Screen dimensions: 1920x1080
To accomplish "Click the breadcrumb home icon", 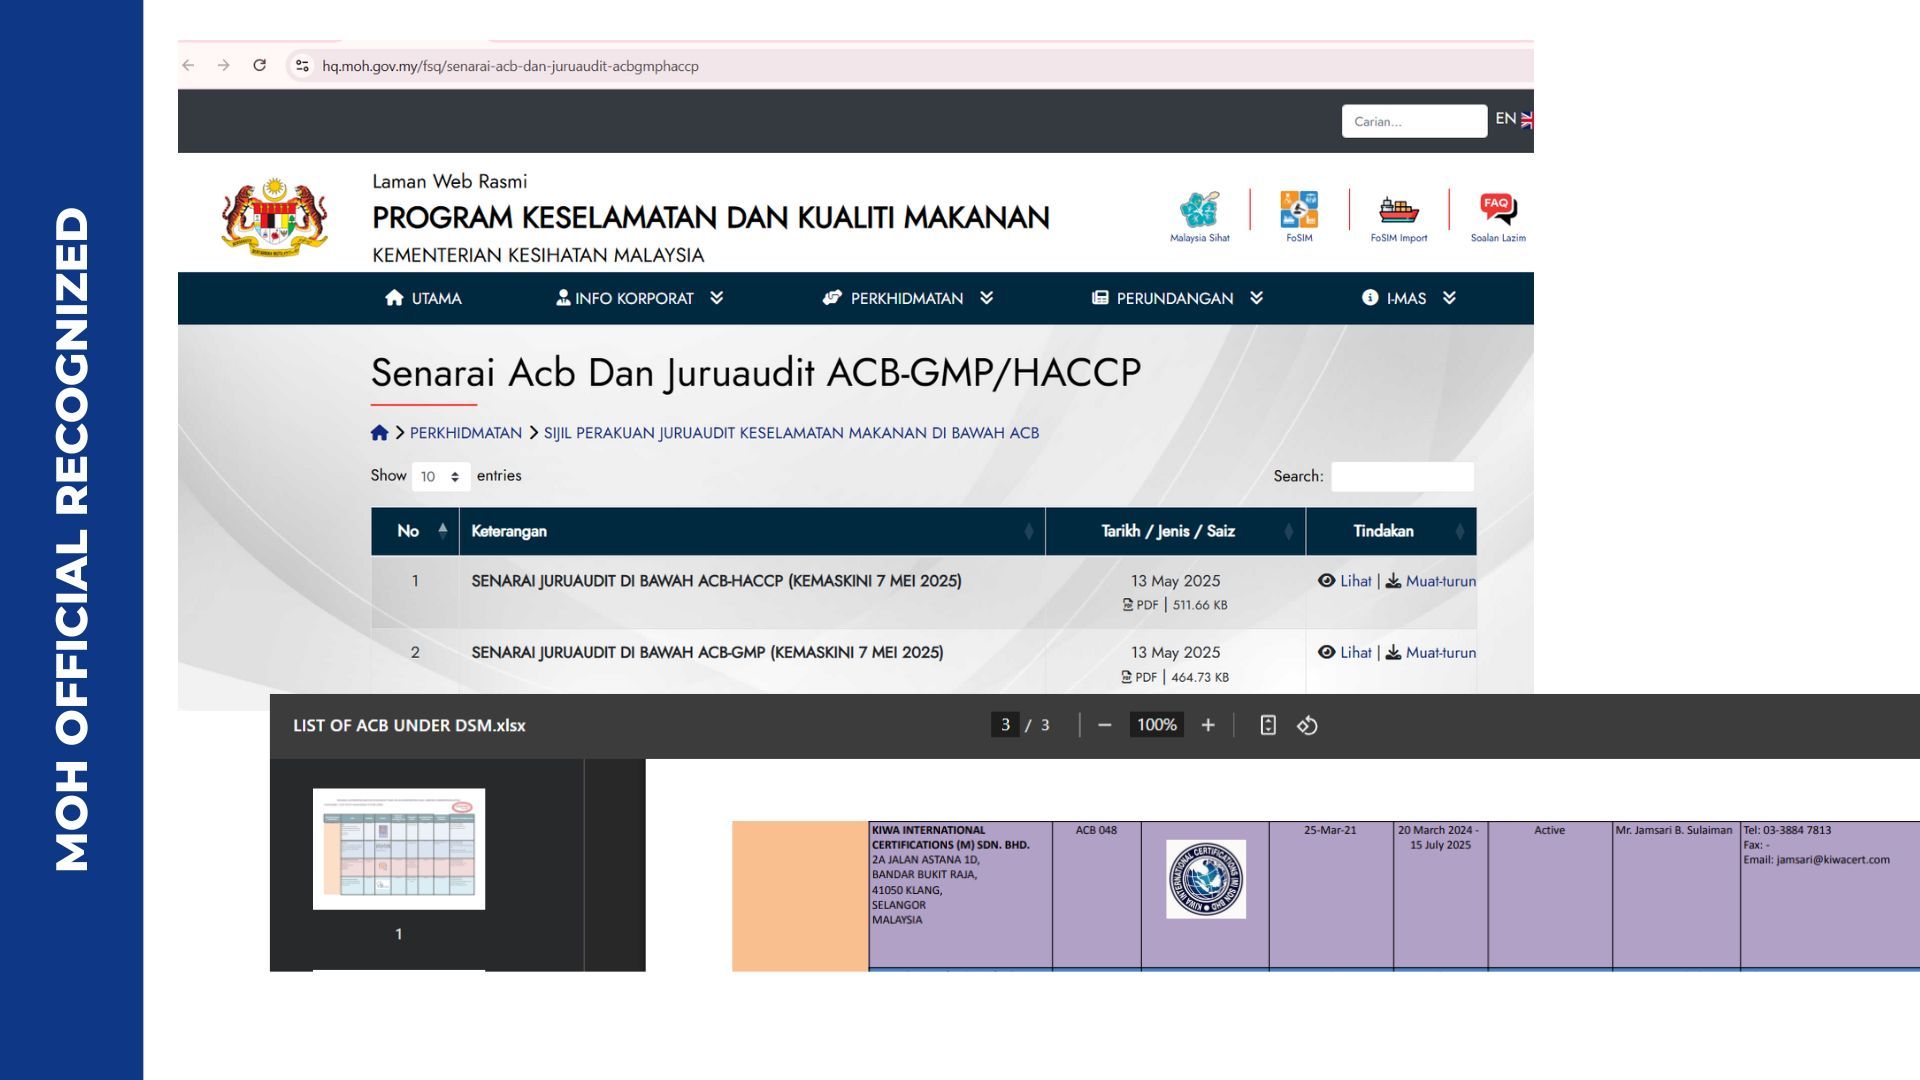I will click(x=379, y=433).
